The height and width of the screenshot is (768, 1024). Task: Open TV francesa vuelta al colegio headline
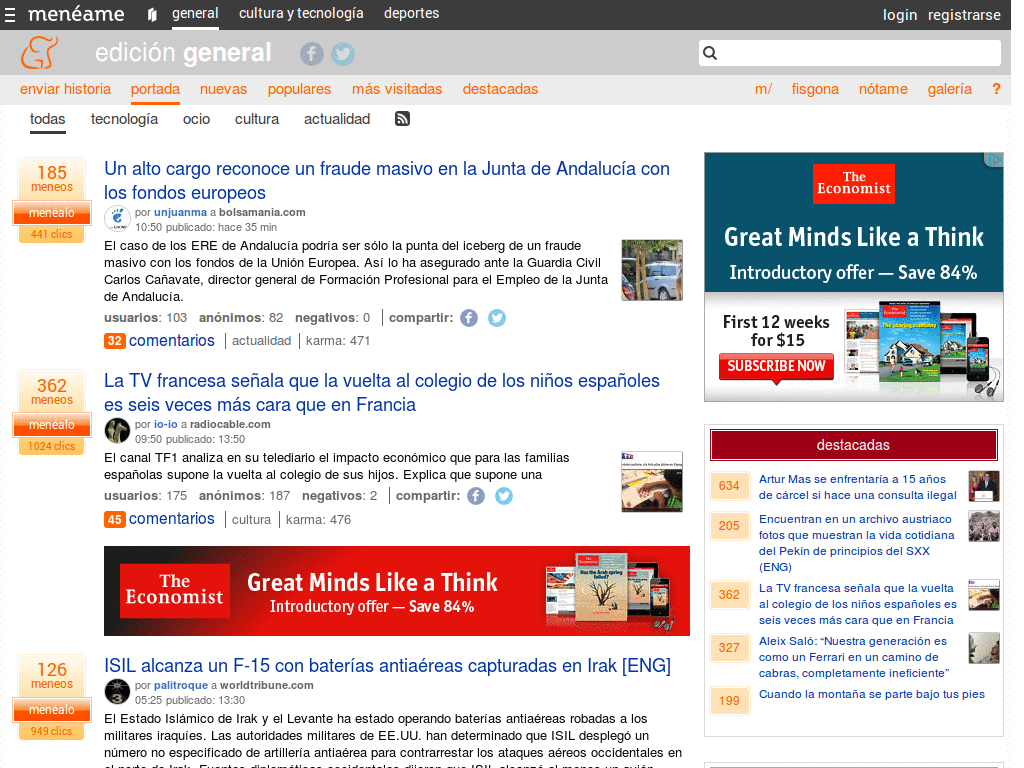(382, 392)
